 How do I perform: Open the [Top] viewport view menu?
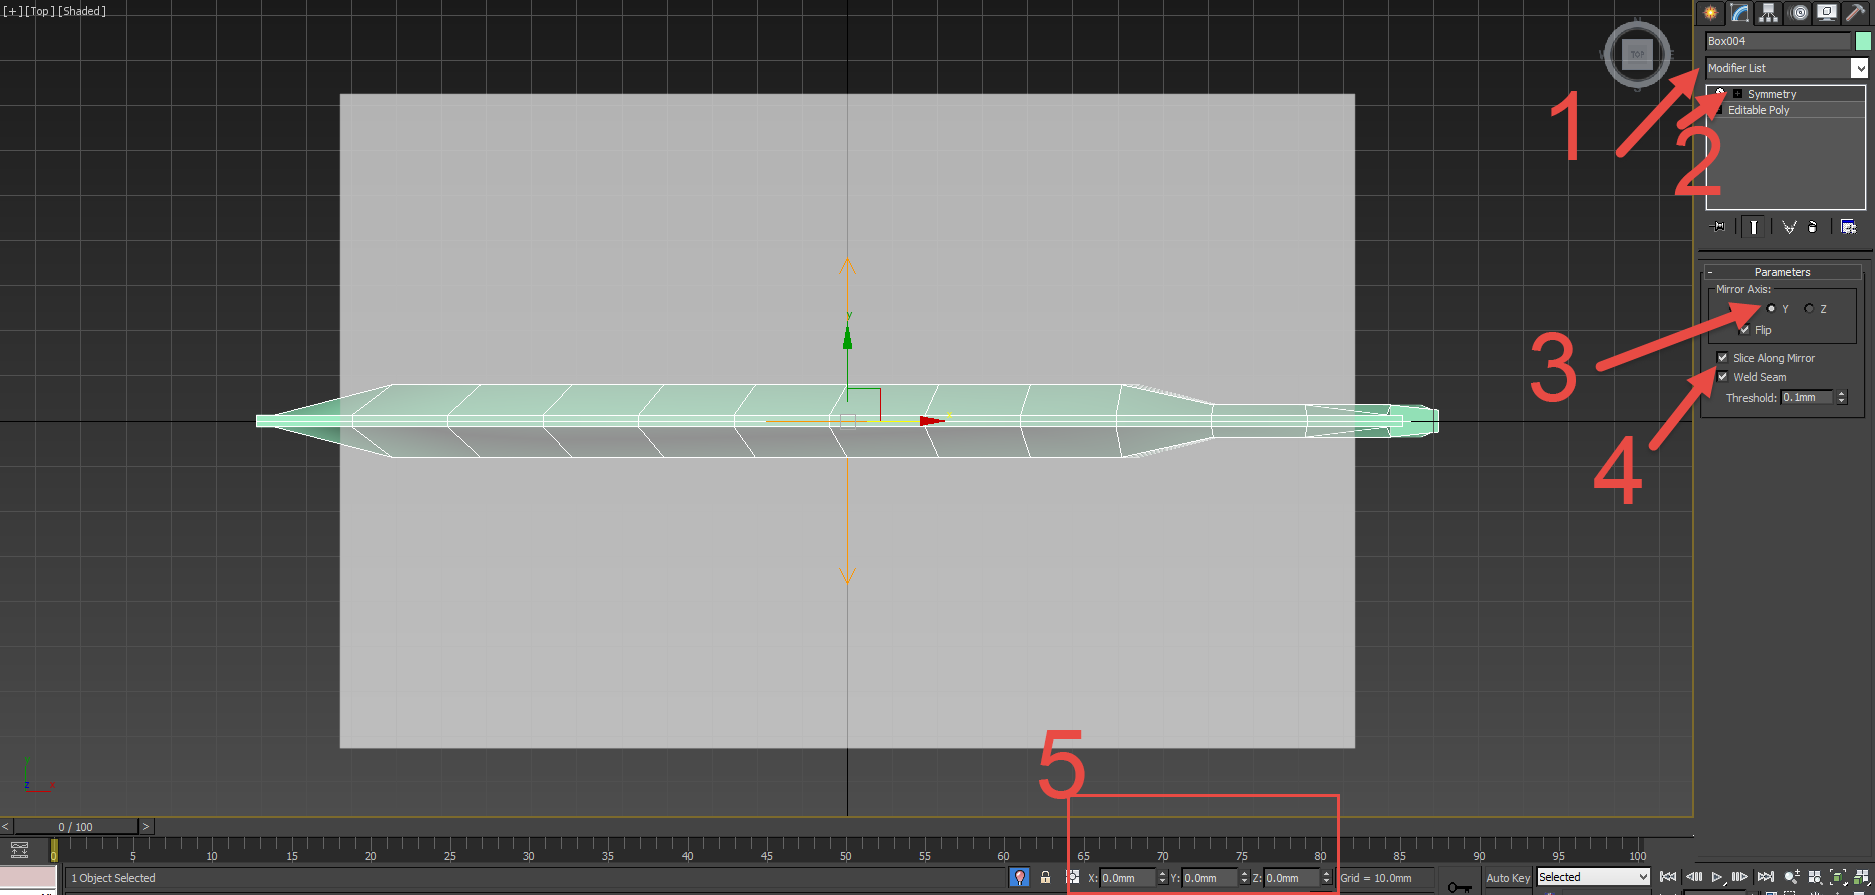[39, 11]
